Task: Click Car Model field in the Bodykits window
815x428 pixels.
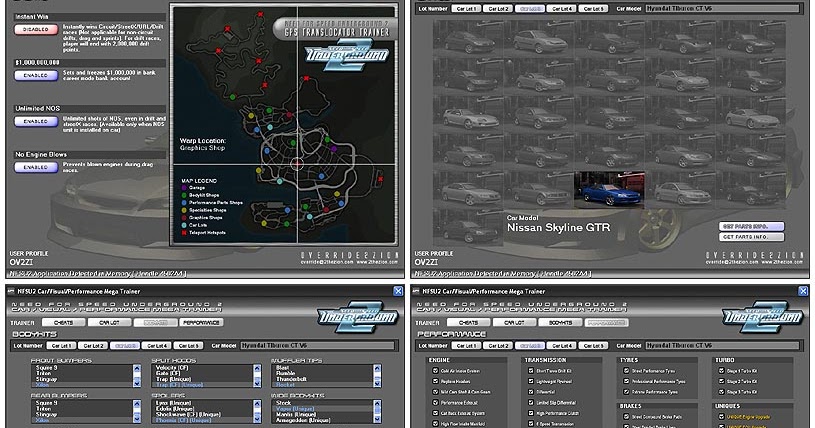Action: tap(317, 345)
